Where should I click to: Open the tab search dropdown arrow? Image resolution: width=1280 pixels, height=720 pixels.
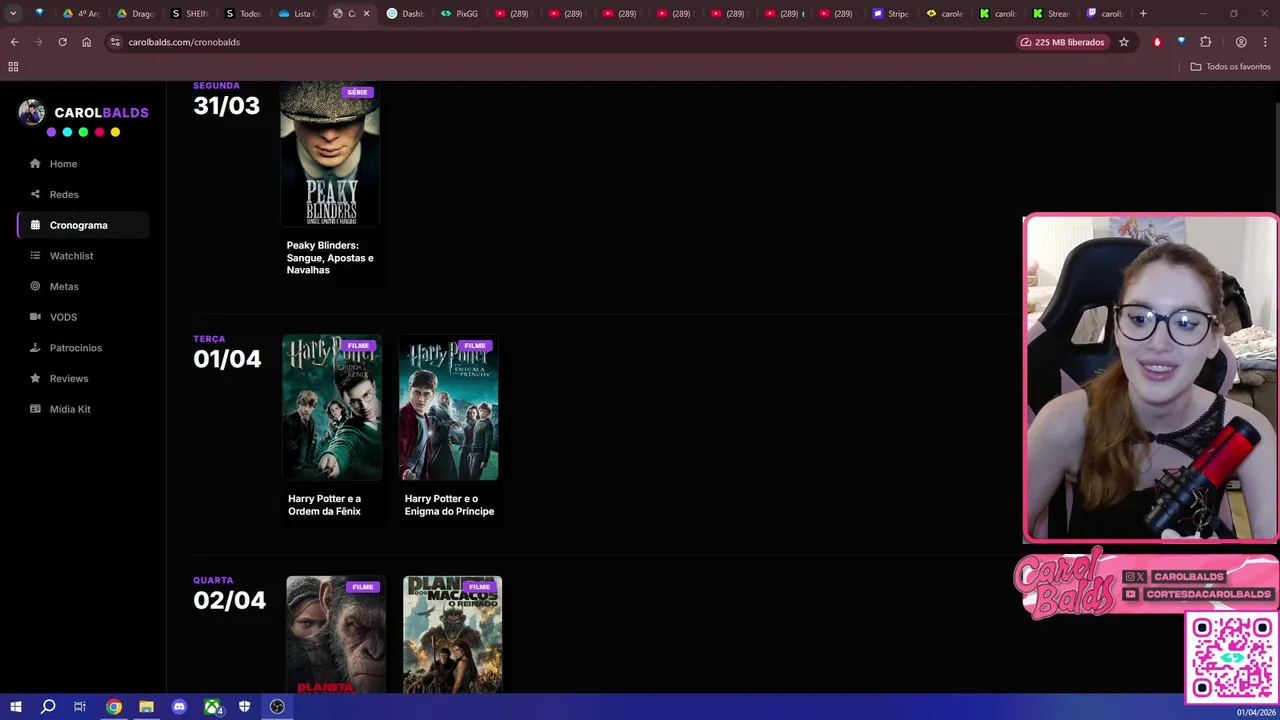coord(13,14)
